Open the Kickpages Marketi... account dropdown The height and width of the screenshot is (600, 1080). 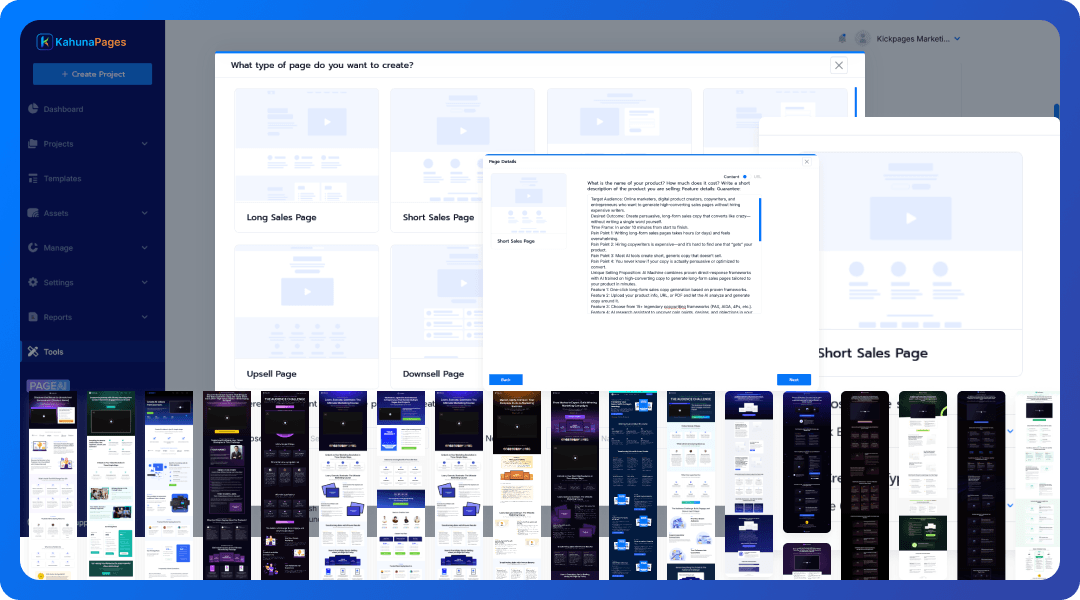tap(918, 39)
